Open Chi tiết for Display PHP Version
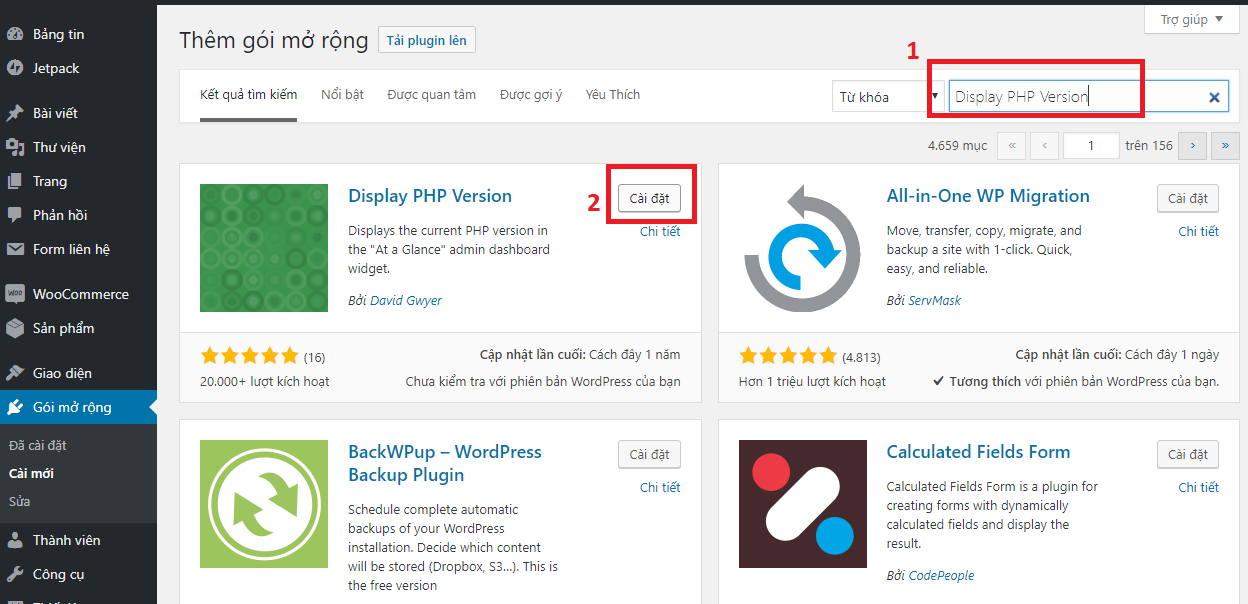 click(x=660, y=231)
